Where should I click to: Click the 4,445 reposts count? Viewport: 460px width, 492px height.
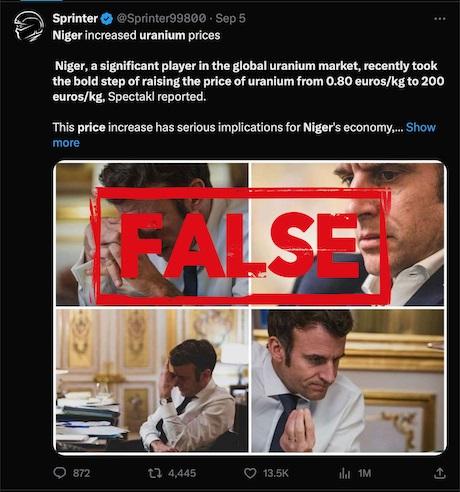[182, 473]
